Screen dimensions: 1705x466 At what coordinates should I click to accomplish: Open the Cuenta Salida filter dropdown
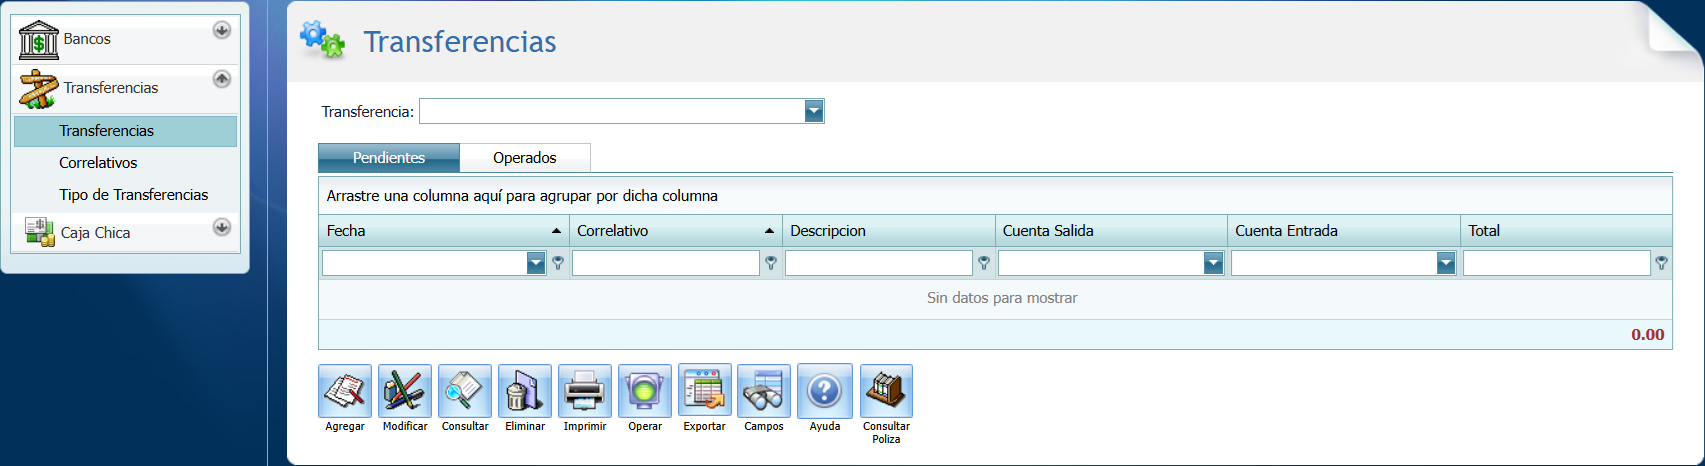[x=1213, y=263]
